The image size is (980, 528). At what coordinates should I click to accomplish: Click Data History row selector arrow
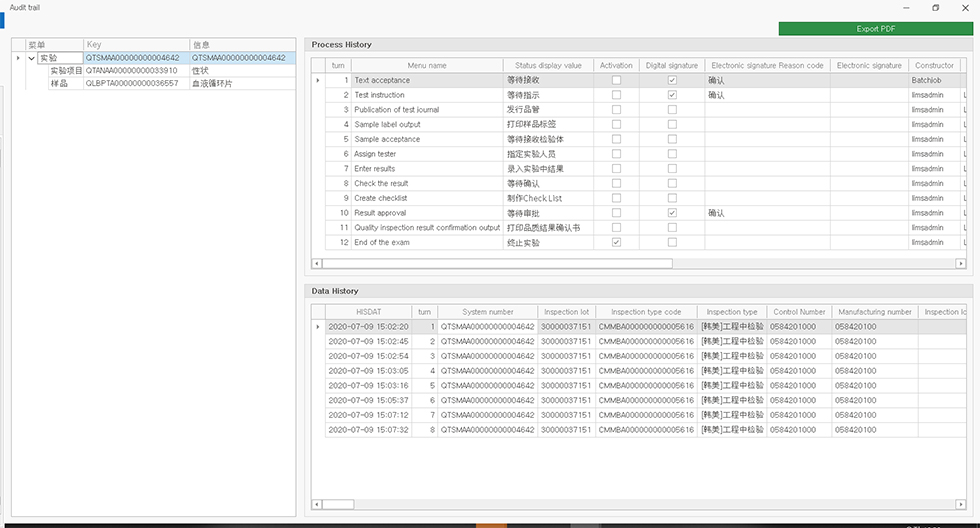click(318, 327)
